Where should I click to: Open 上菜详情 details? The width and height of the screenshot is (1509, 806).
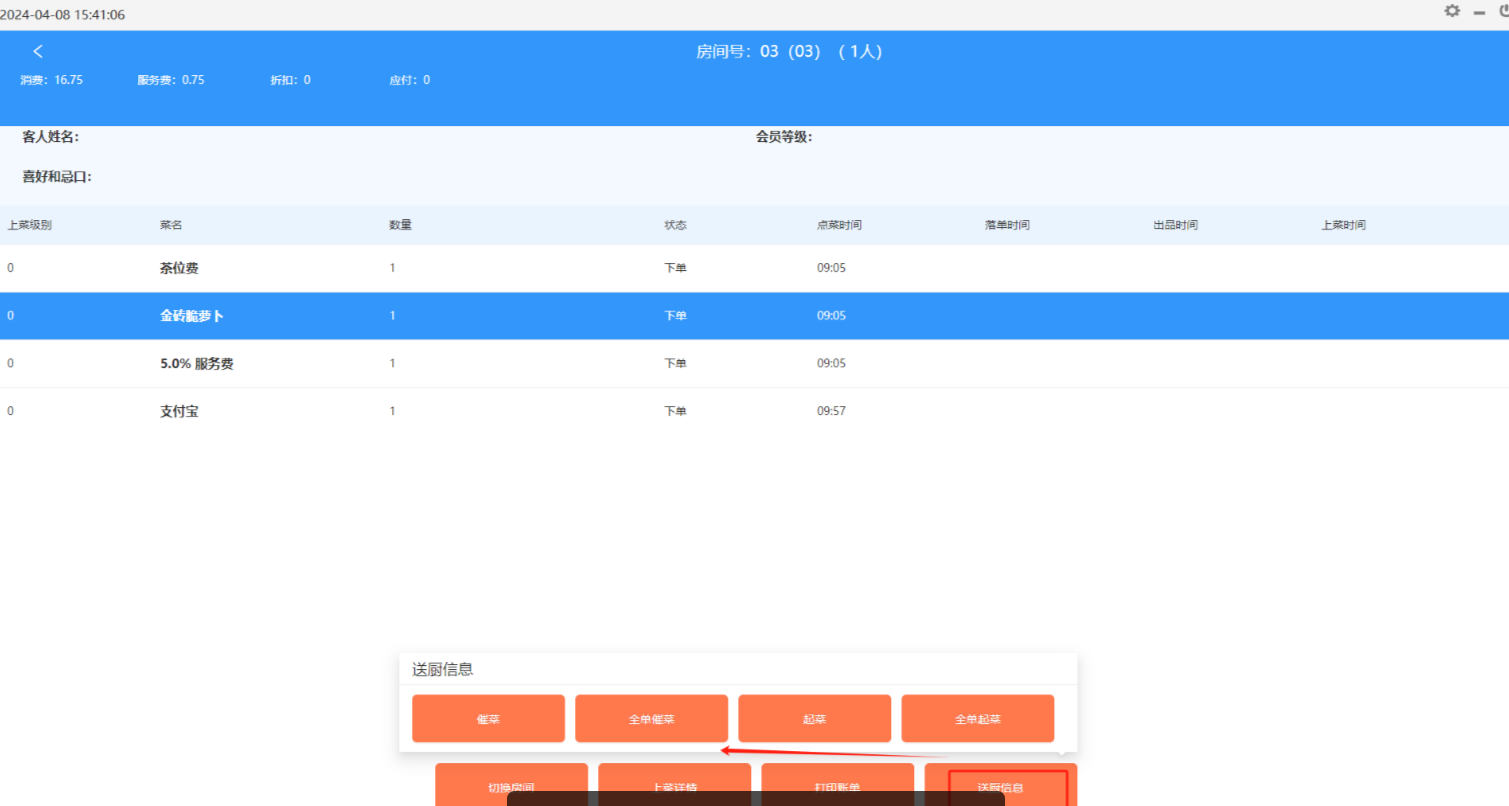click(674, 778)
